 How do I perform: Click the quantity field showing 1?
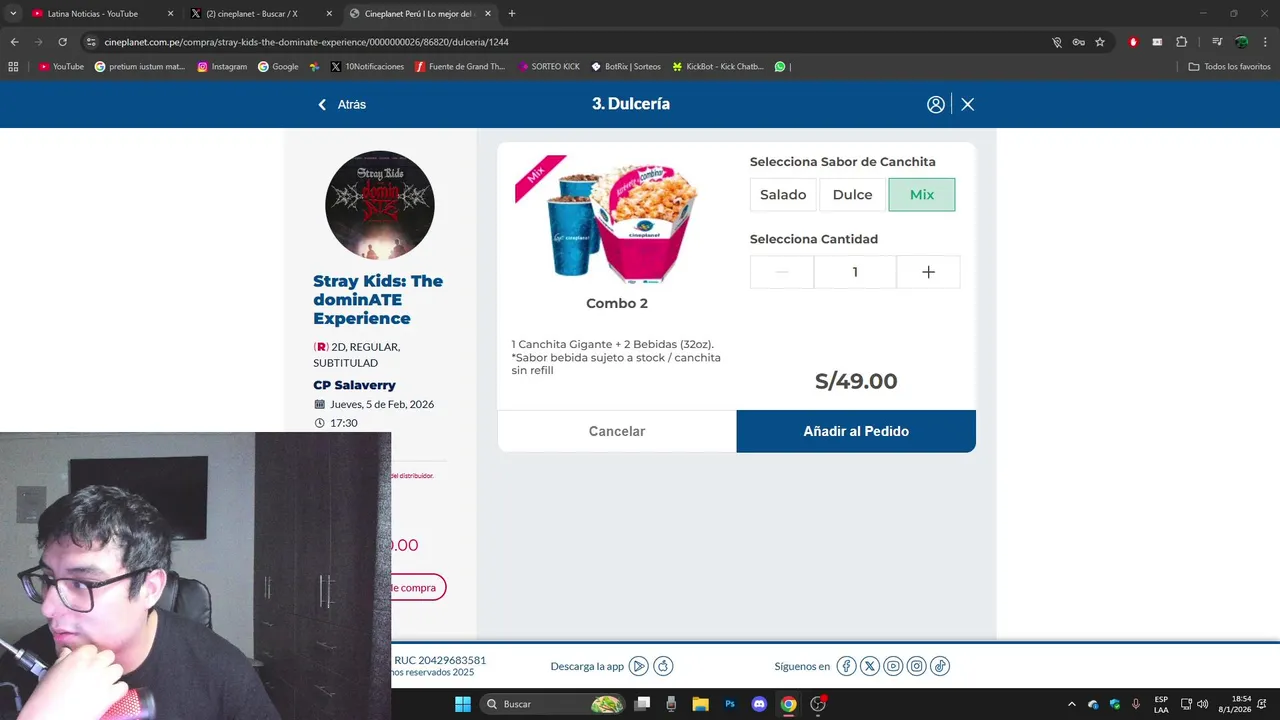coord(855,272)
